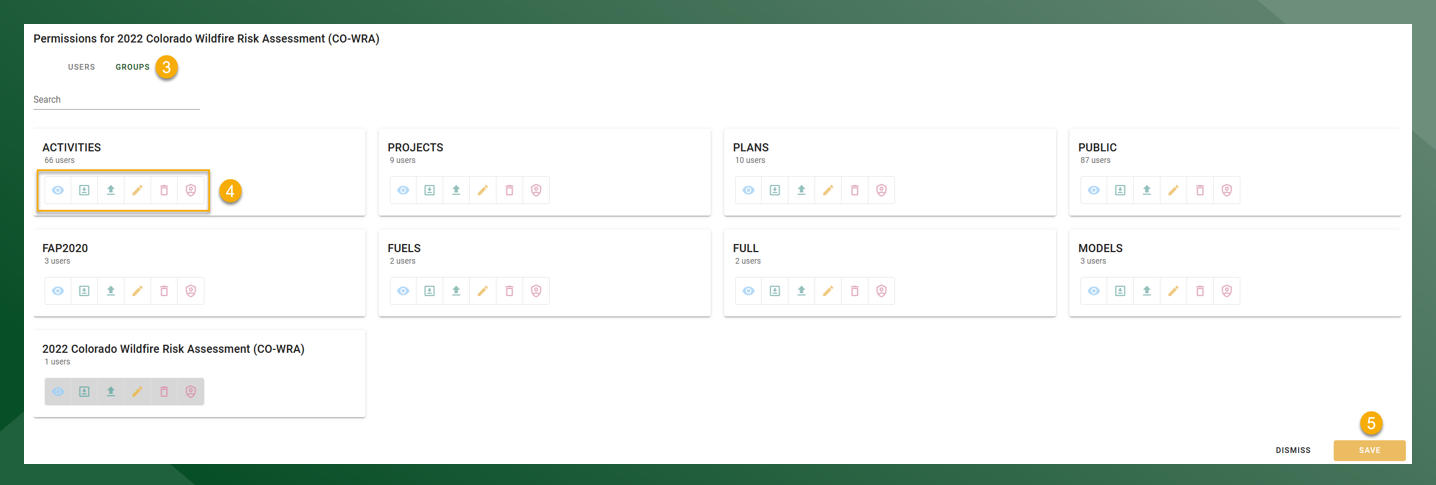1436x485 pixels.
Task: Click the SAVE button
Action: [x=1369, y=450]
